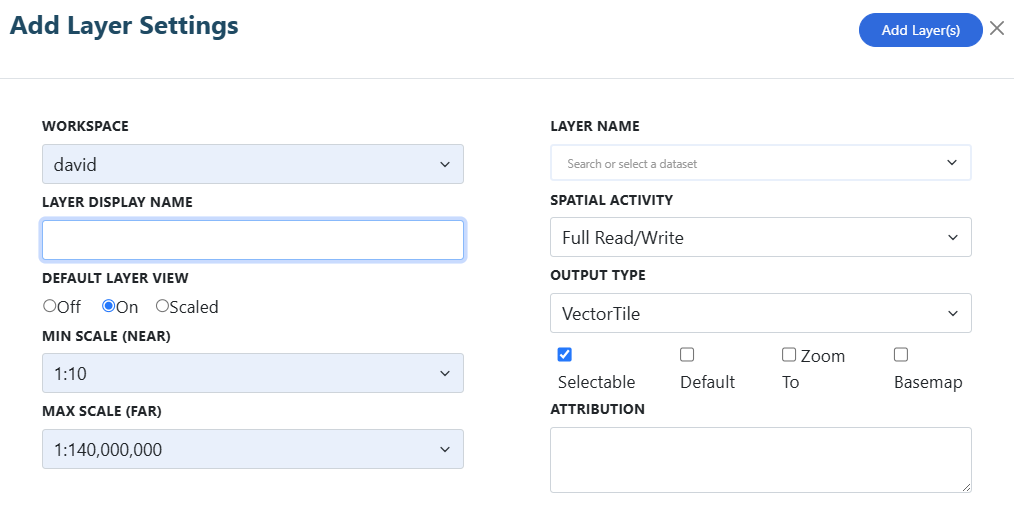Open the Workspace dropdown showing david
1014x507 pixels.
point(253,164)
